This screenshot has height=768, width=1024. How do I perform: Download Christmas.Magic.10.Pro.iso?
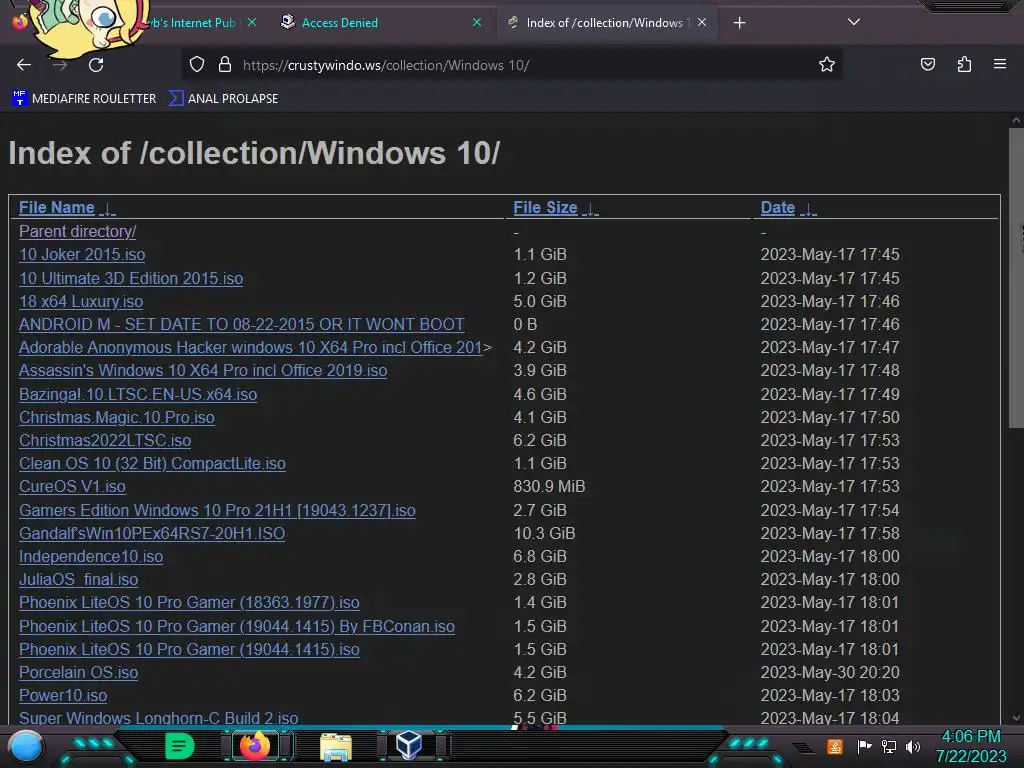(117, 417)
